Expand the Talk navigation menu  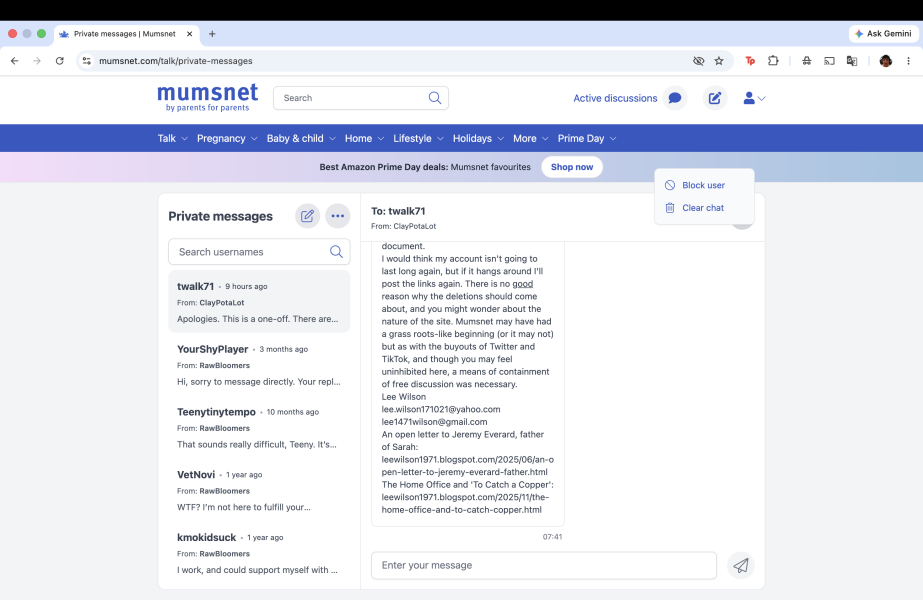coord(172,138)
